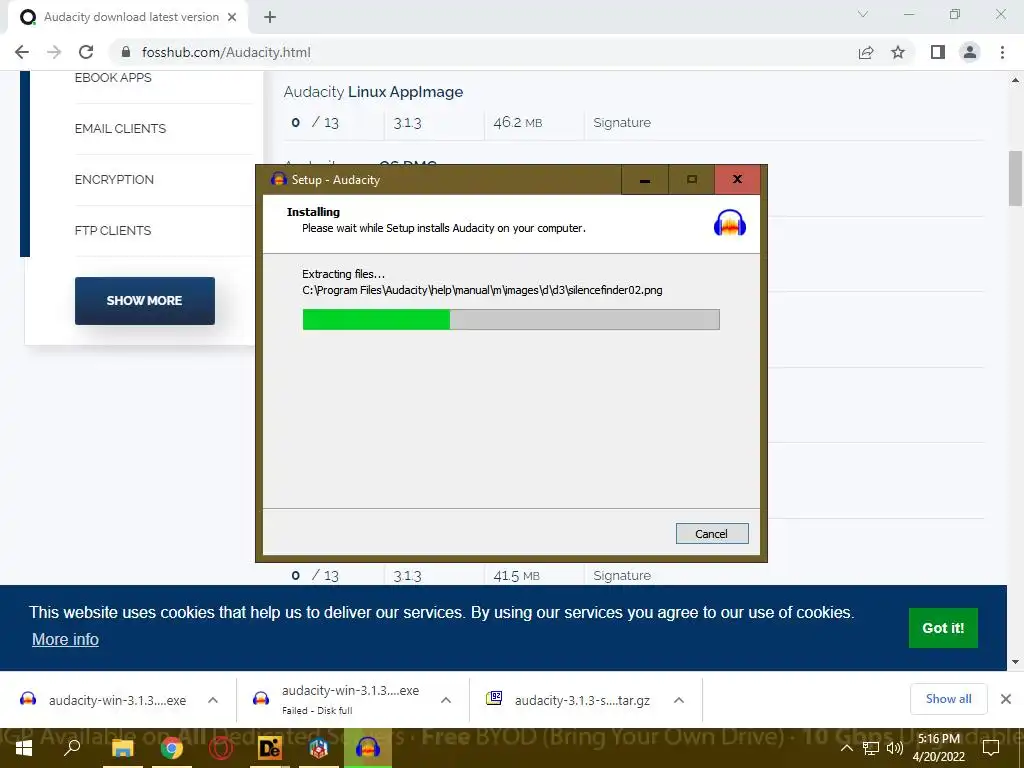Click the share this page icon
Viewport: 1024px width, 768px height.
click(x=866, y=52)
